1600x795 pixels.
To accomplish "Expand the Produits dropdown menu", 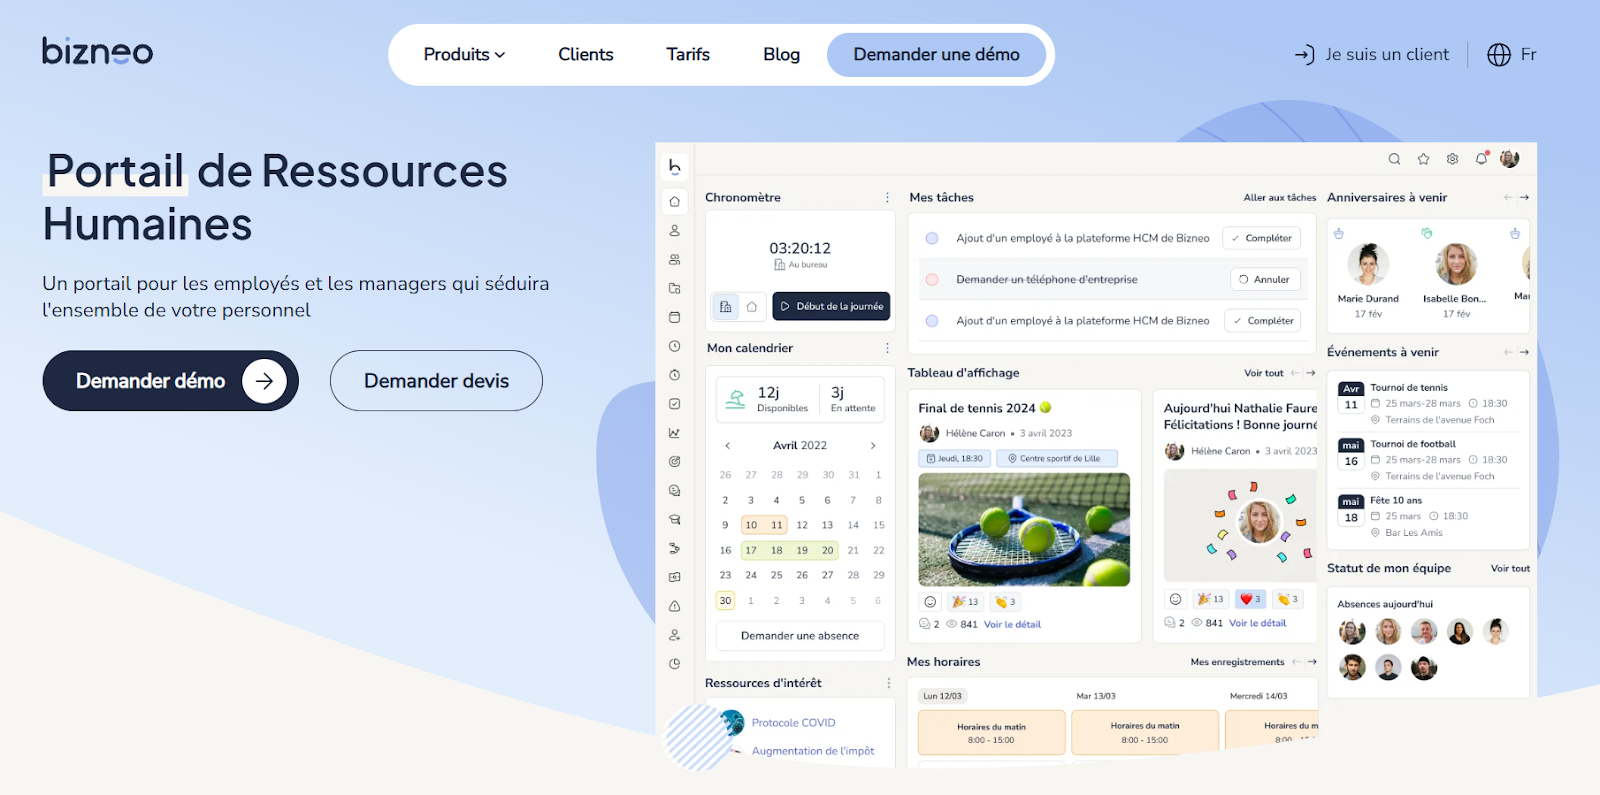I will pyautogui.click(x=464, y=55).
